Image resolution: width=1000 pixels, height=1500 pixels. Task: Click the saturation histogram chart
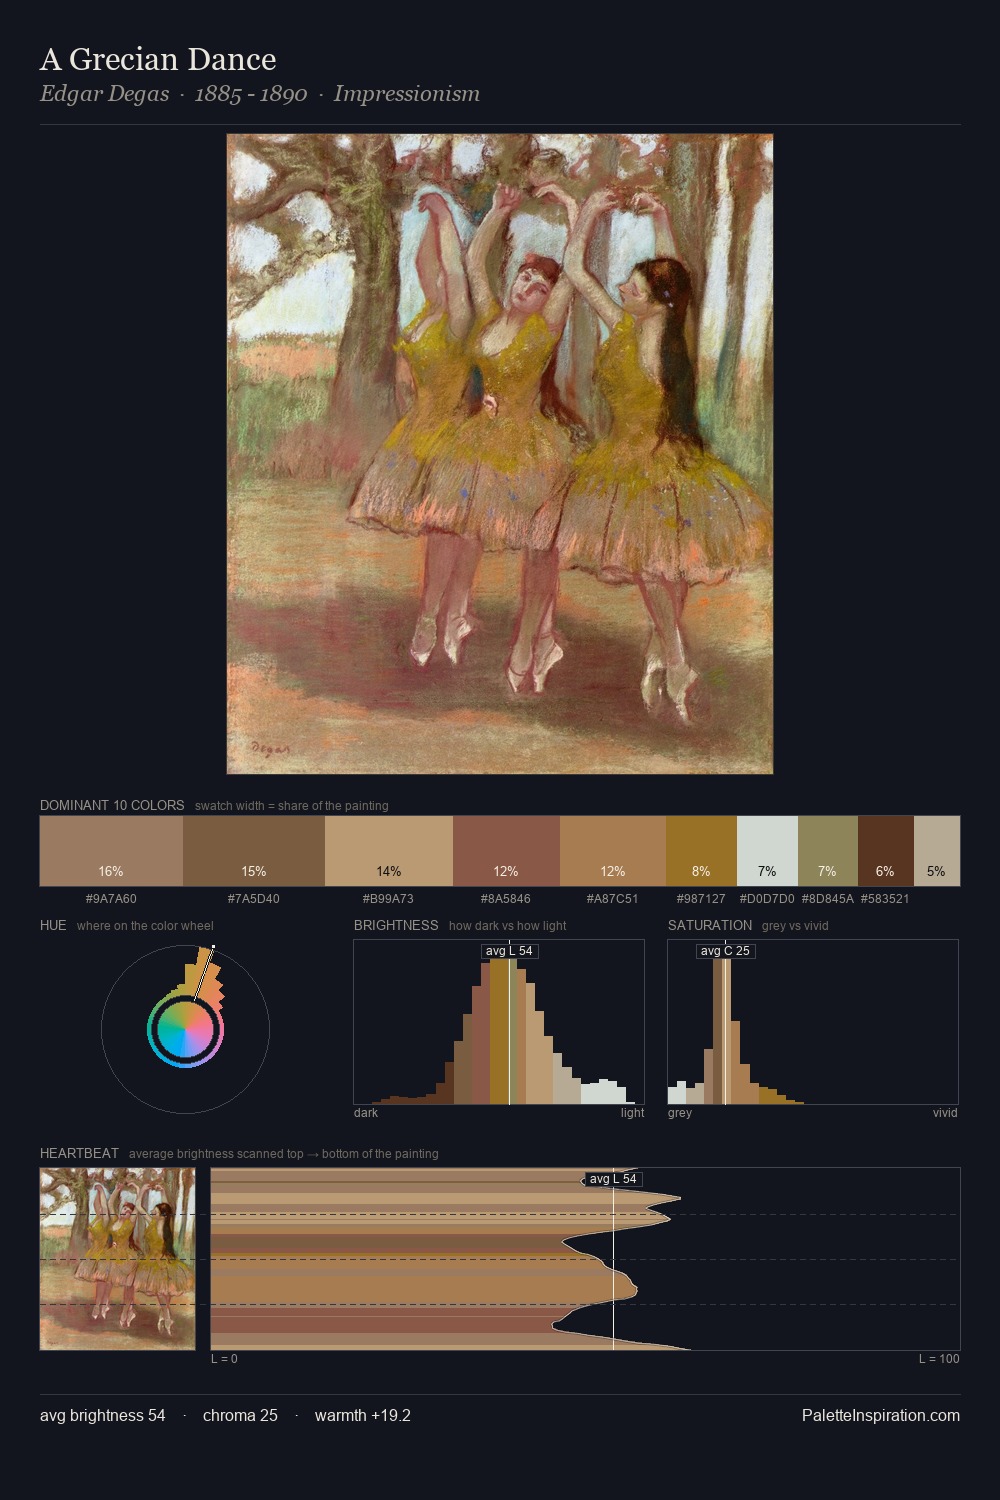pos(813,1022)
